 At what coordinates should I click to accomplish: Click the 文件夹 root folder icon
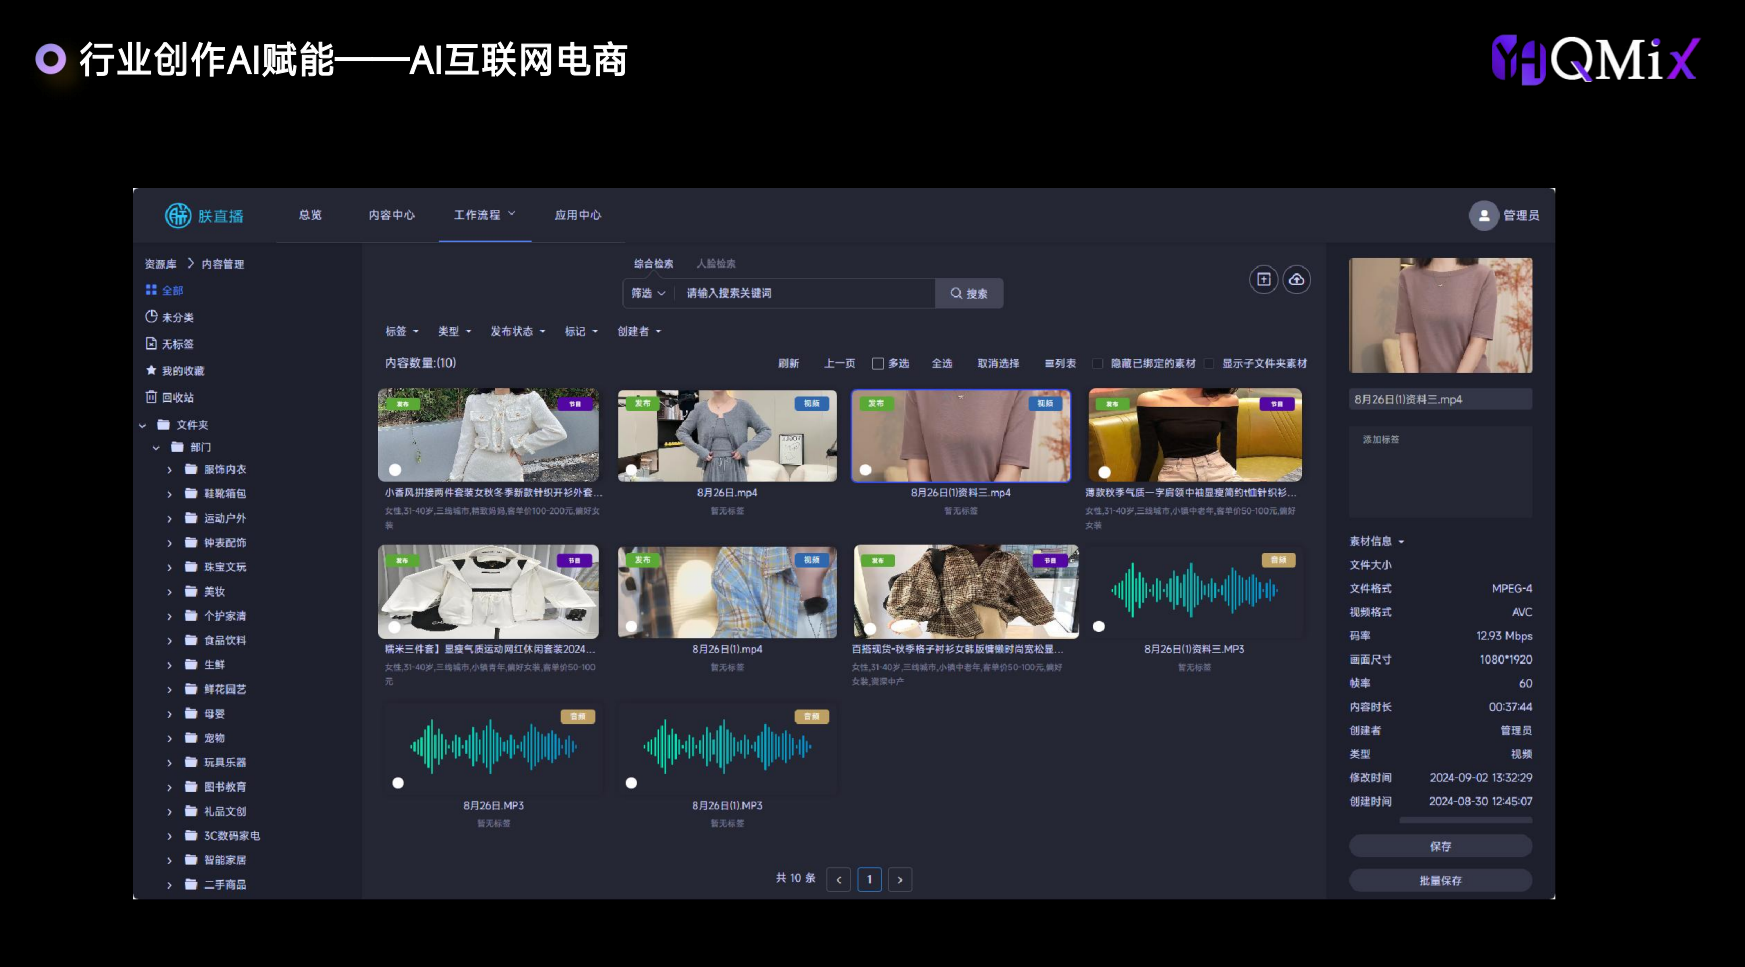164,425
